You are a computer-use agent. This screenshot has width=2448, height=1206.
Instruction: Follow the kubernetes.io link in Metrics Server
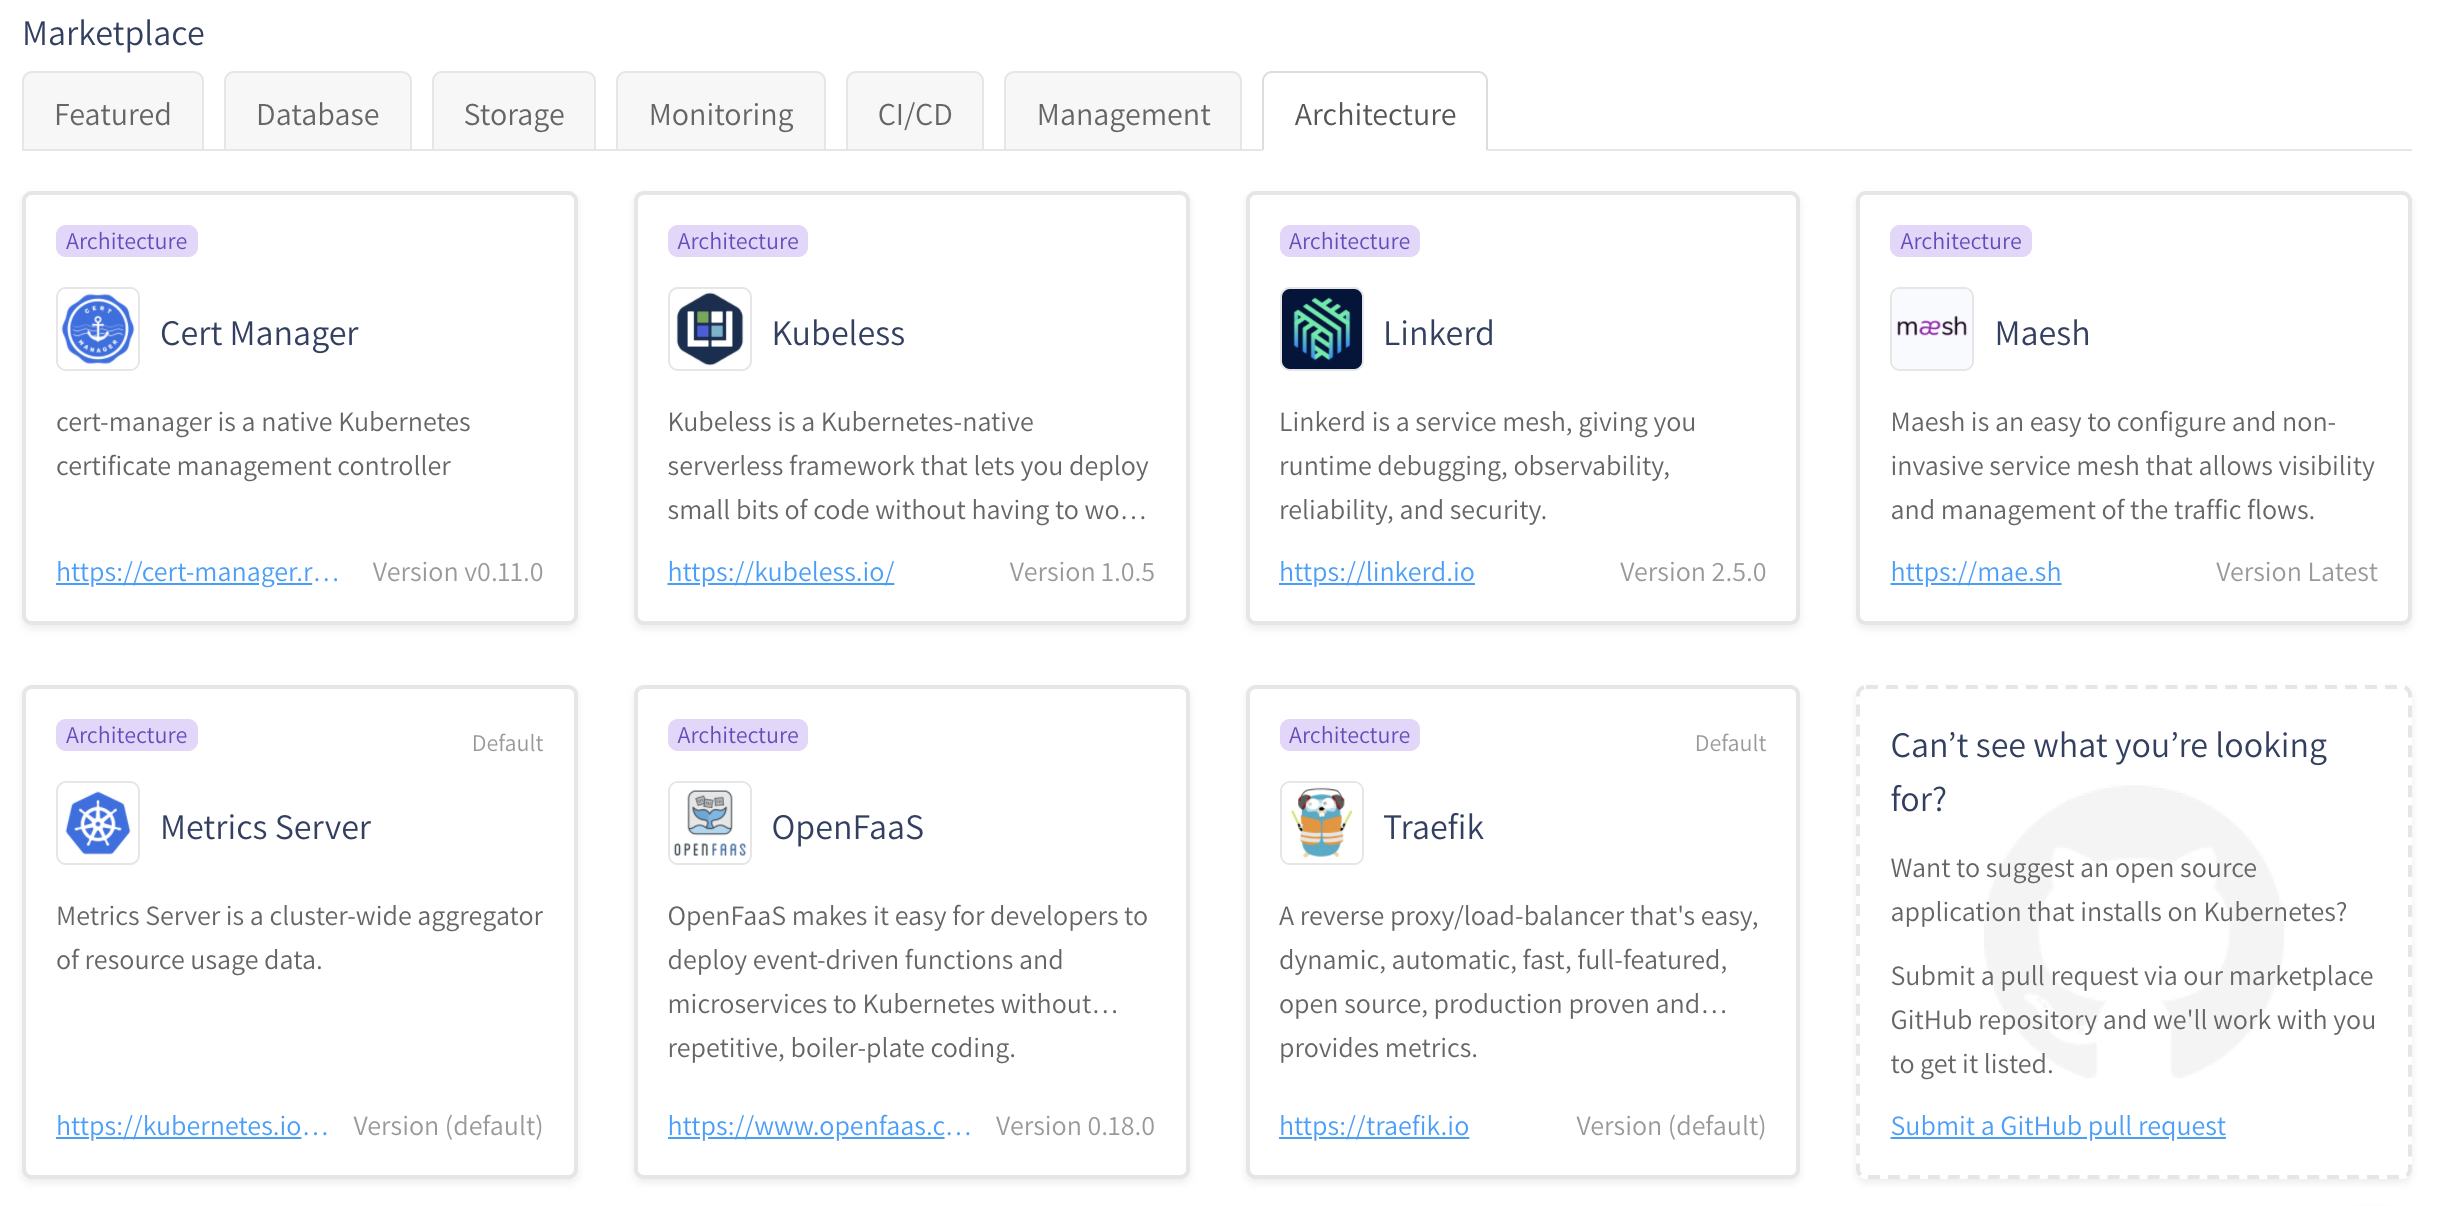tap(192, 1126)
